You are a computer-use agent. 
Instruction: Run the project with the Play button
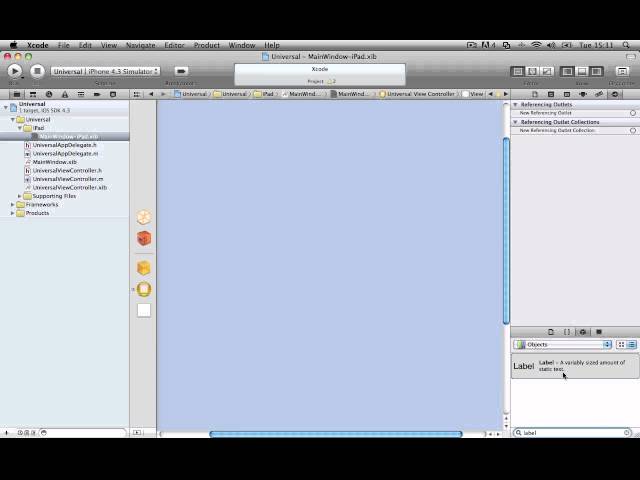(15, 71)
